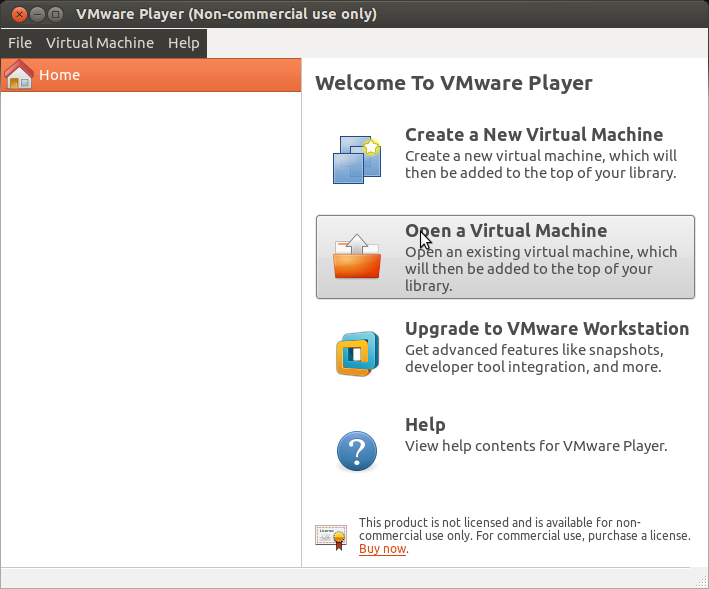Click the 'Open a Virtual Machine' heading
Screen dimensions: 709x589
click(x=506, y=231)
